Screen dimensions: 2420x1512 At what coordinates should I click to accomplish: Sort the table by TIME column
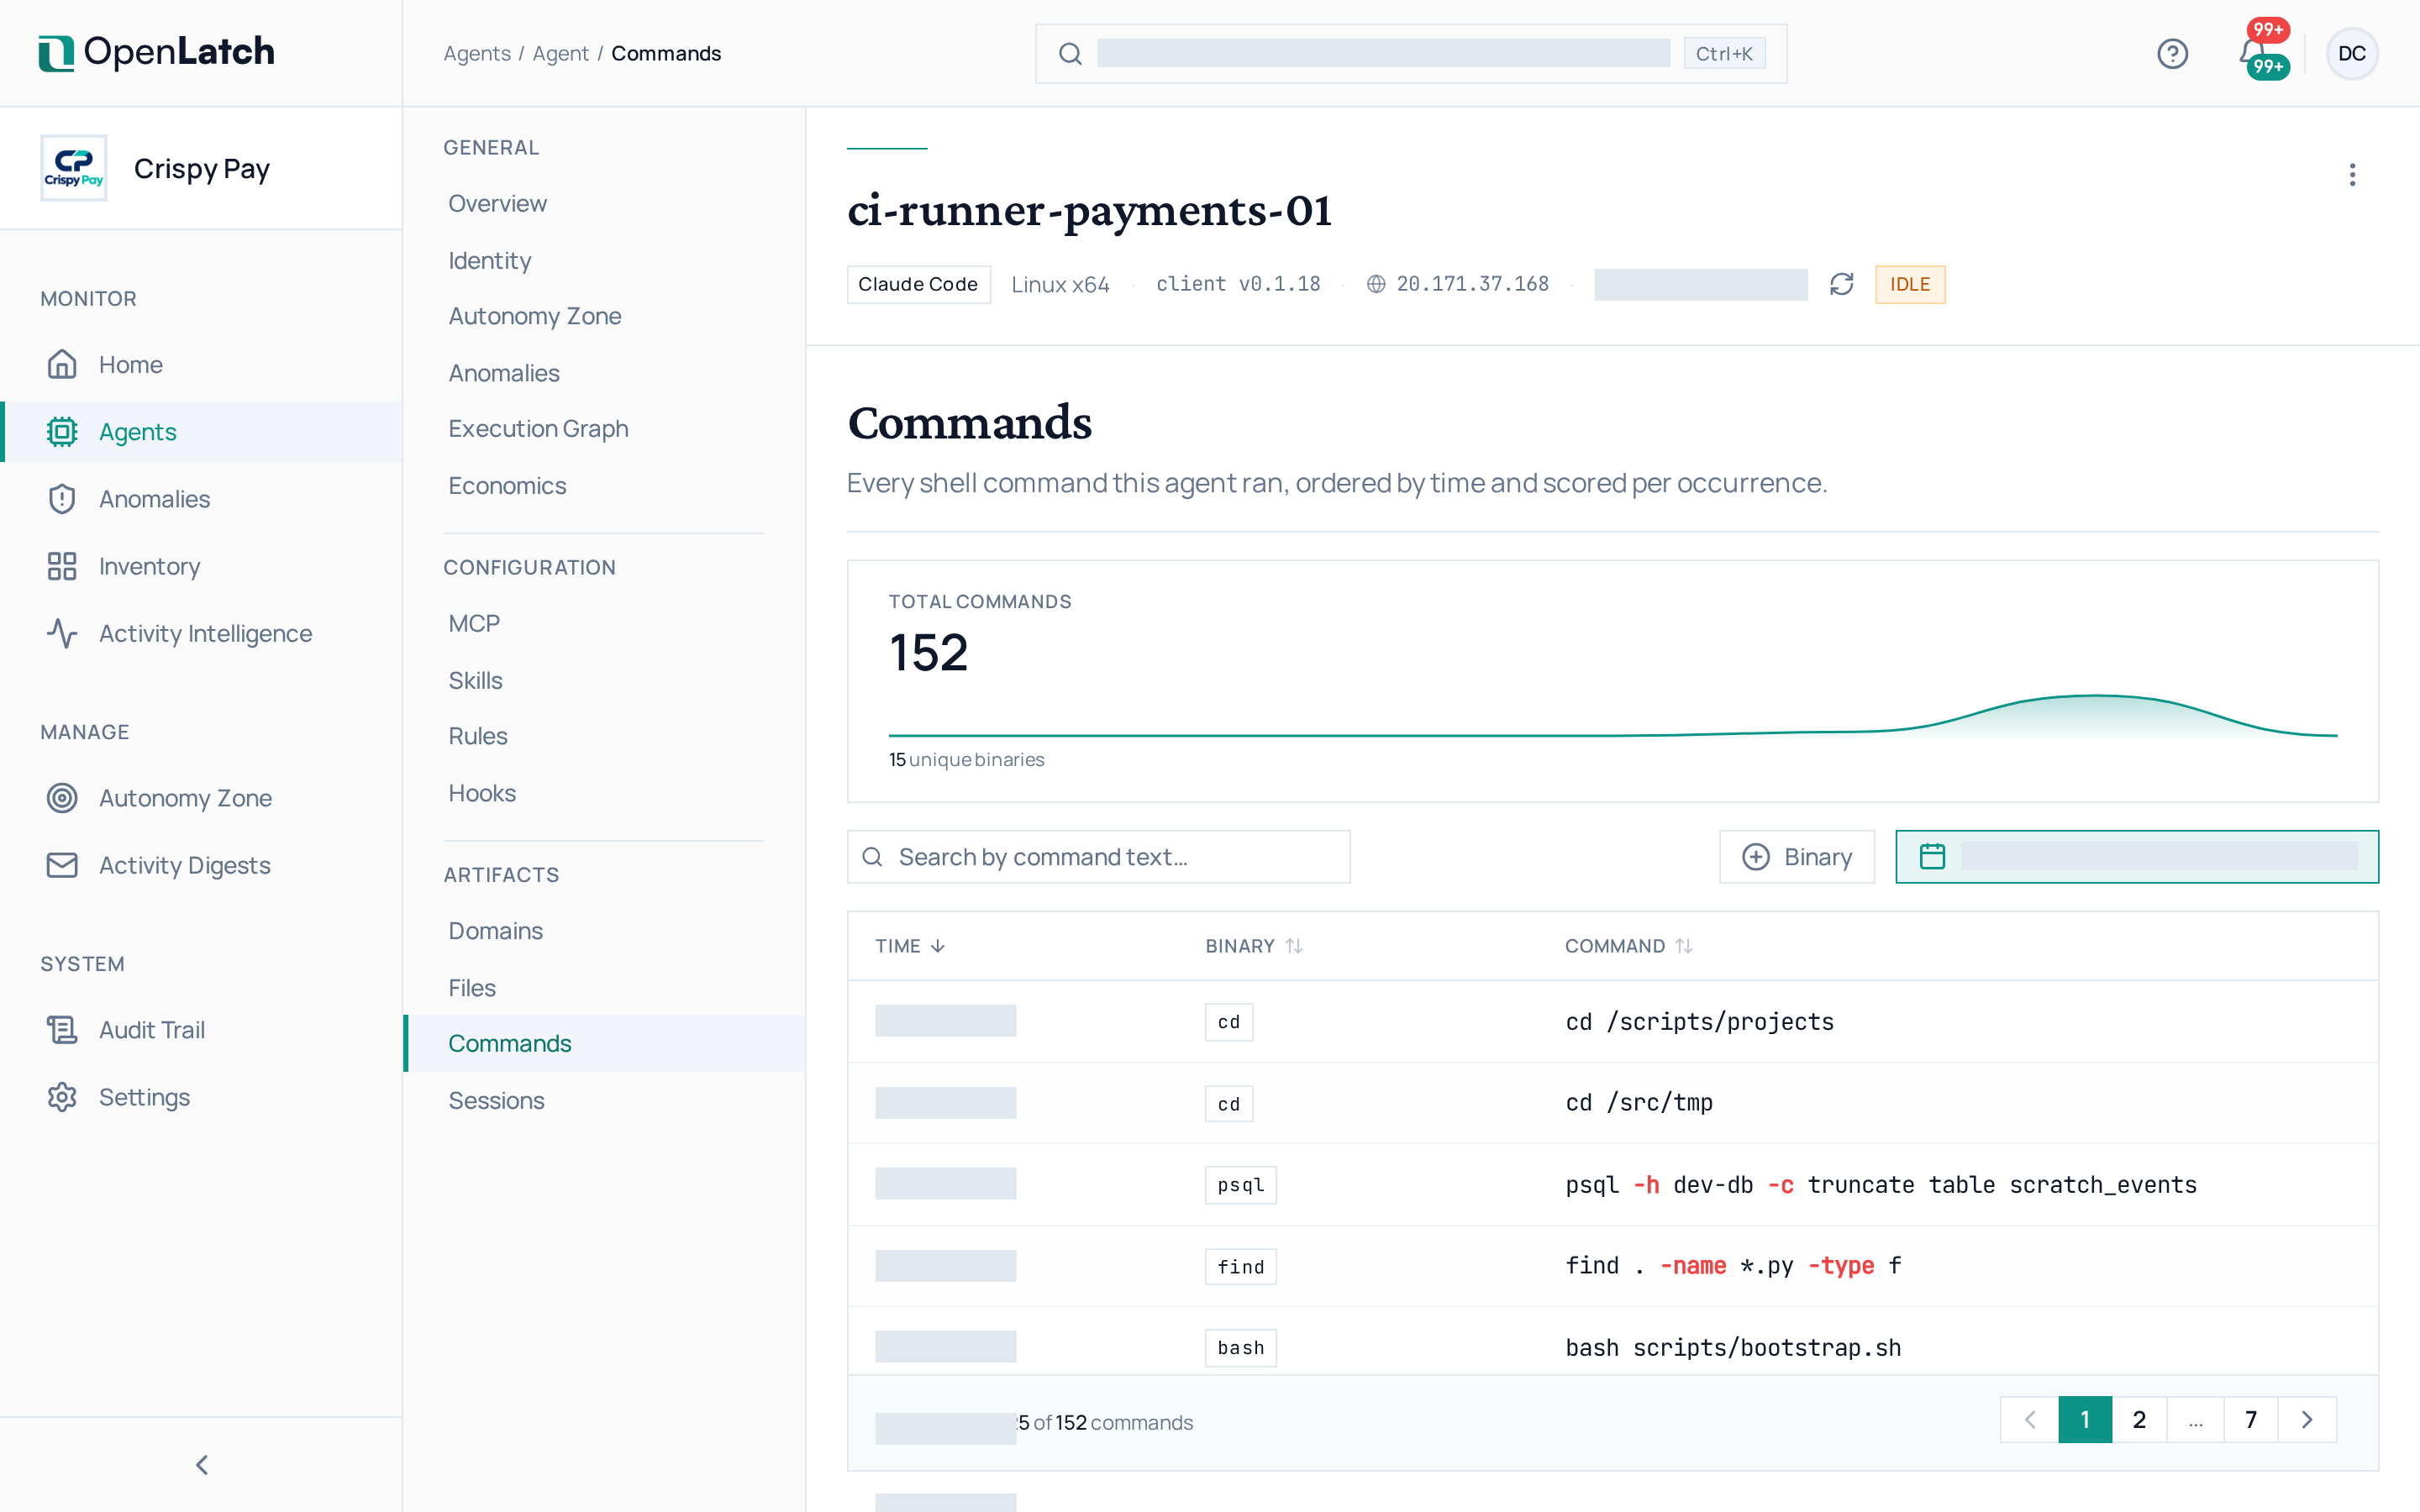pos(910,946)
